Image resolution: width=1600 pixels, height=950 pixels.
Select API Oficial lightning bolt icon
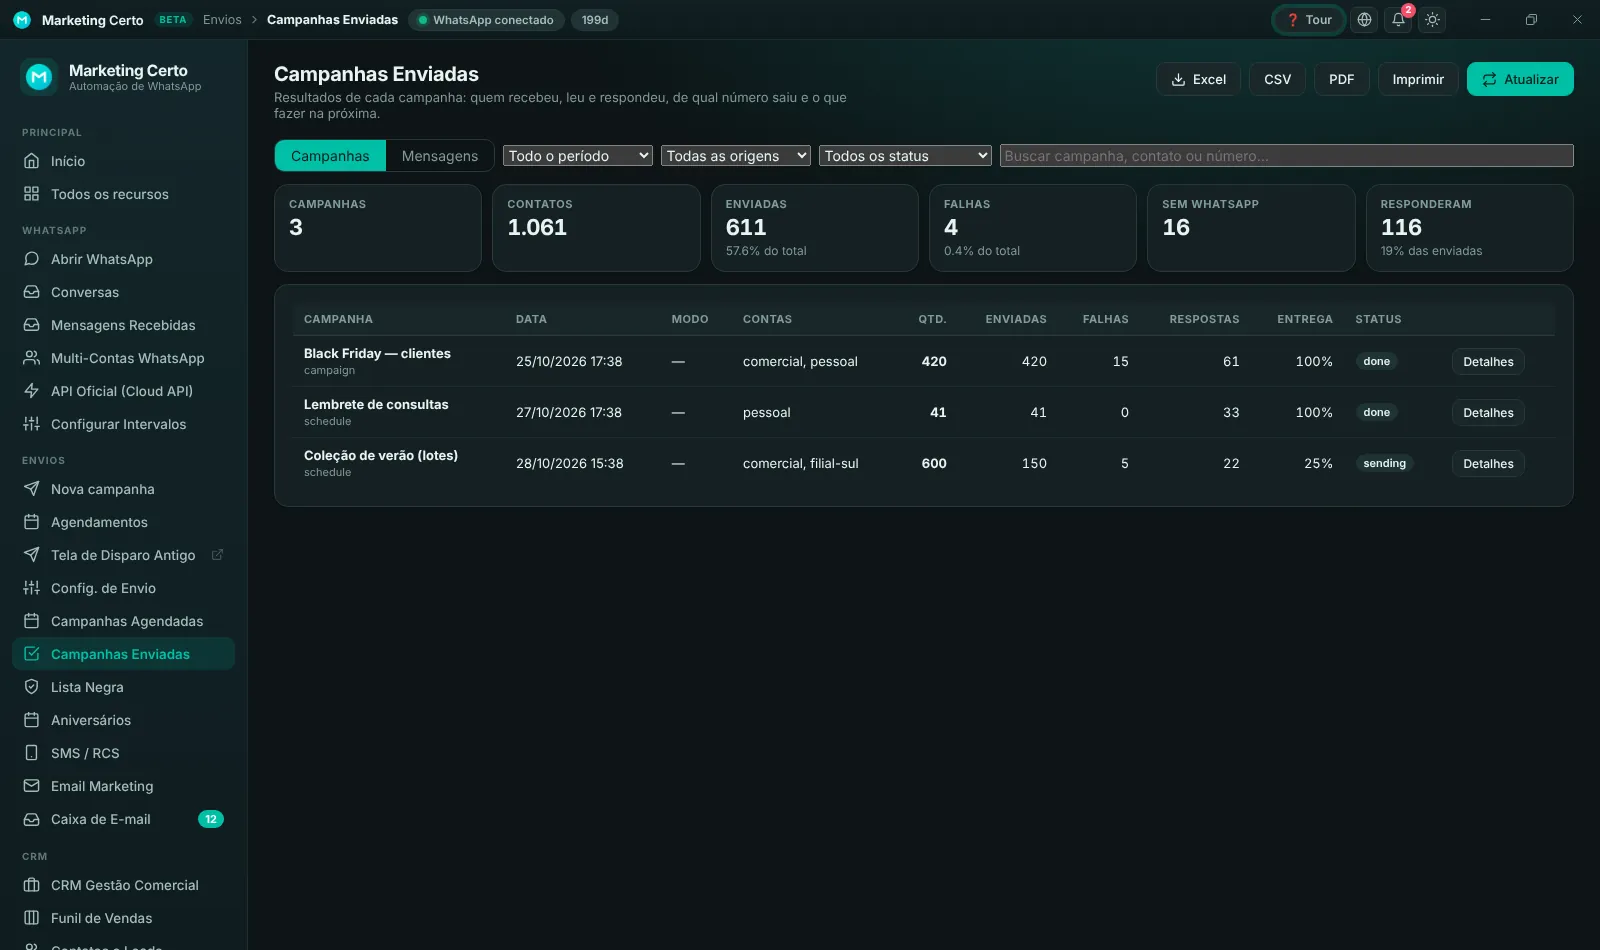[31, 391]
